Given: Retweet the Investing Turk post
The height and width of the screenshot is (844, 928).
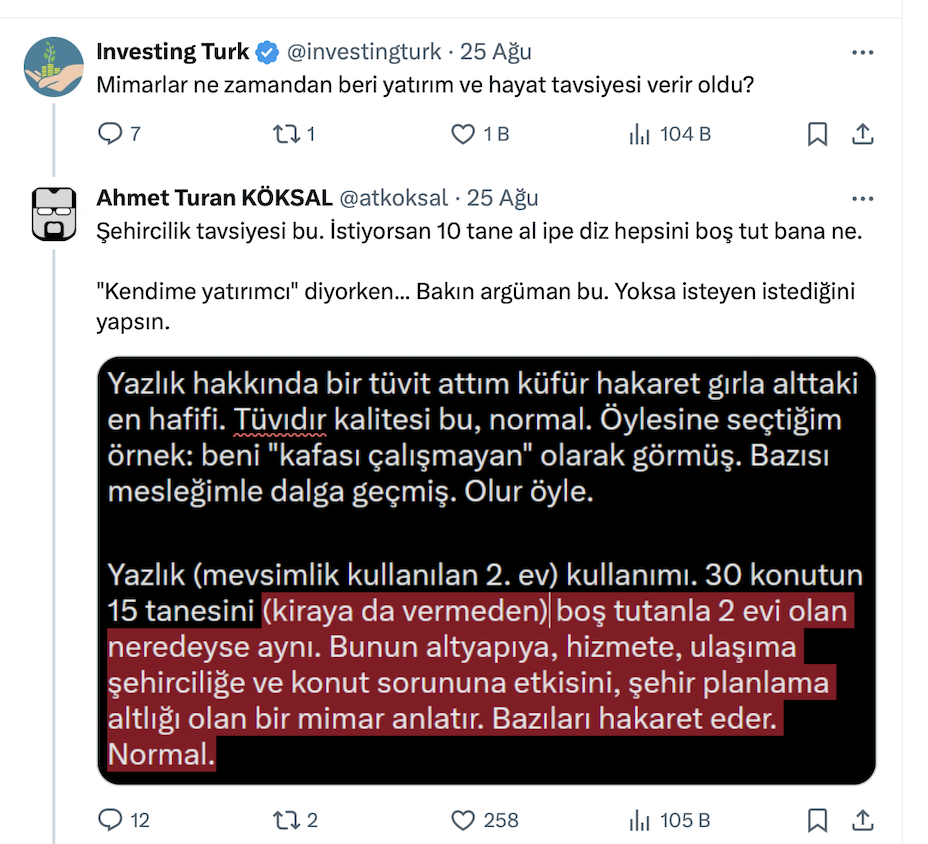Looking at the screenshot, I should coord(286,133).
